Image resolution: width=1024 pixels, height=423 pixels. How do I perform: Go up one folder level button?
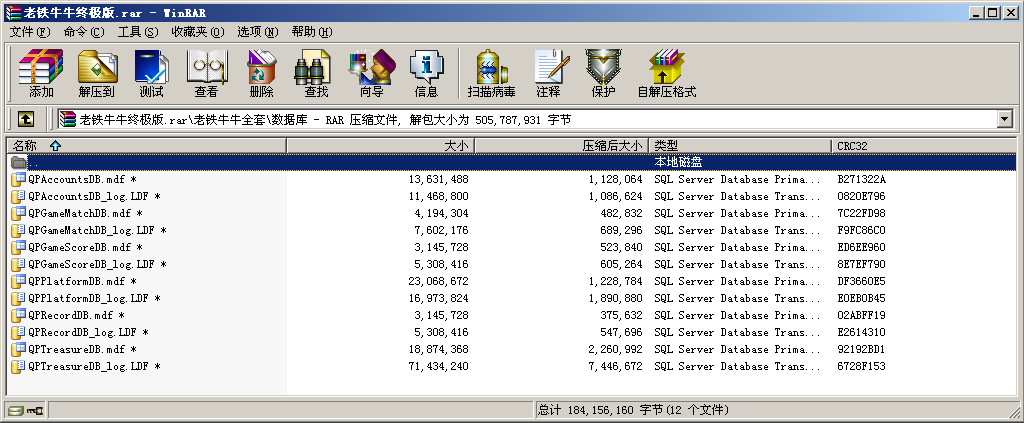tap(26, 119)
